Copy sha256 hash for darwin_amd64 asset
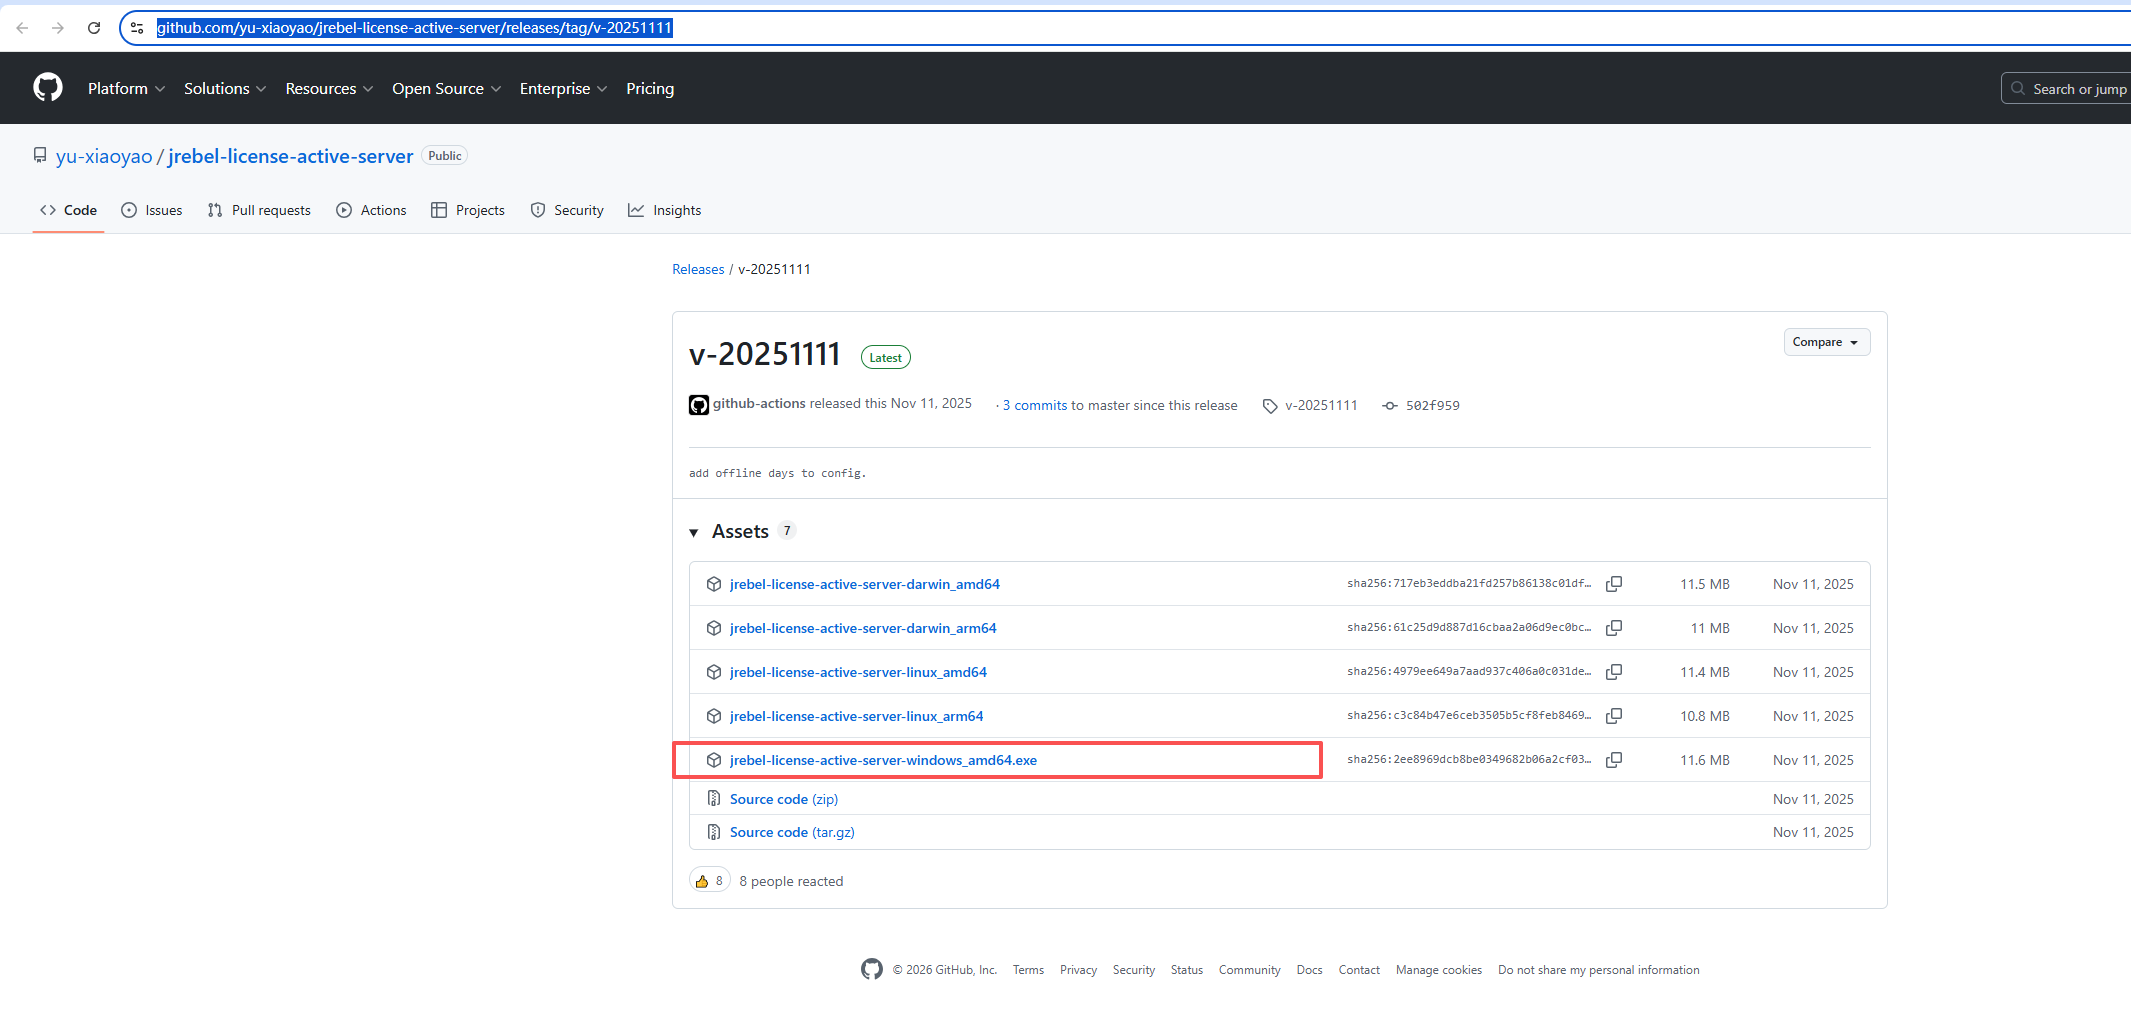The image size is (2131, 1023). point(1614,584)
